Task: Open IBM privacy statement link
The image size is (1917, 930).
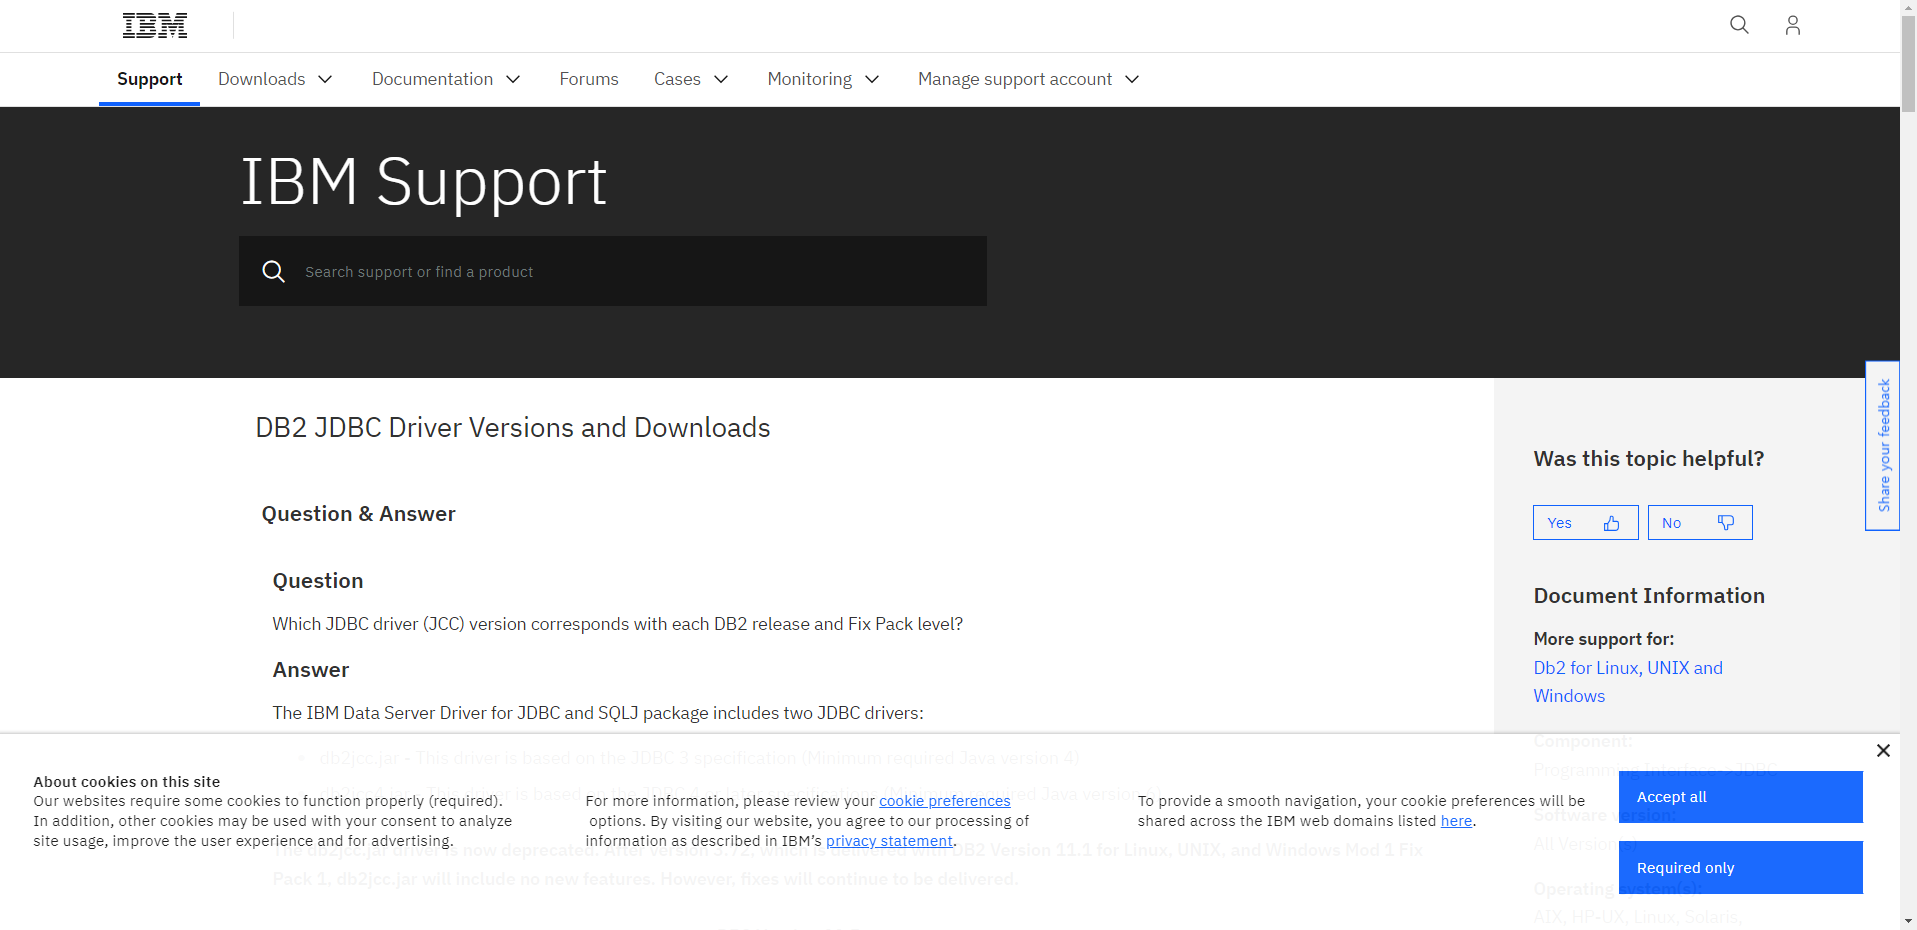Action: pos(889,841)
